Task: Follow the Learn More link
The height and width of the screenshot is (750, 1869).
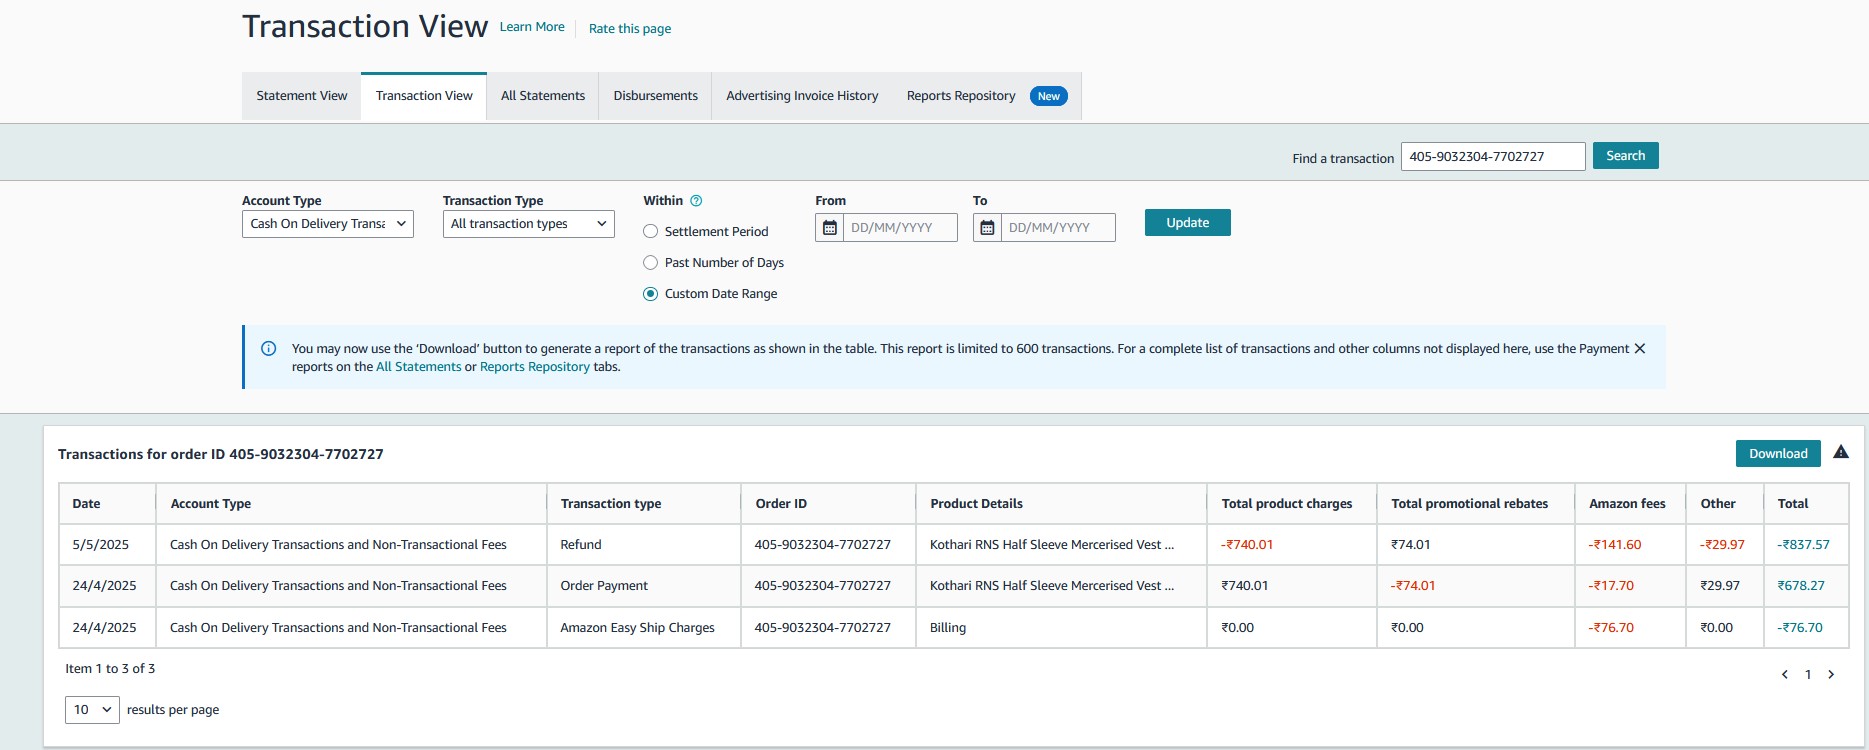Action: (x=532, y=27)
